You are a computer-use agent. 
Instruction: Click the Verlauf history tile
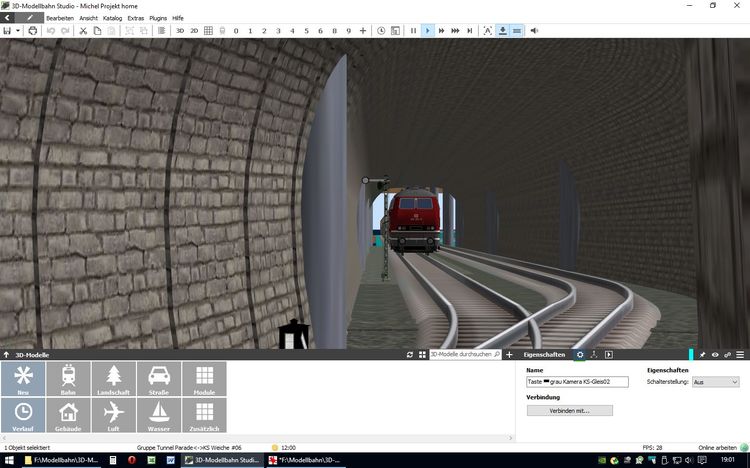tap(23, 415)
